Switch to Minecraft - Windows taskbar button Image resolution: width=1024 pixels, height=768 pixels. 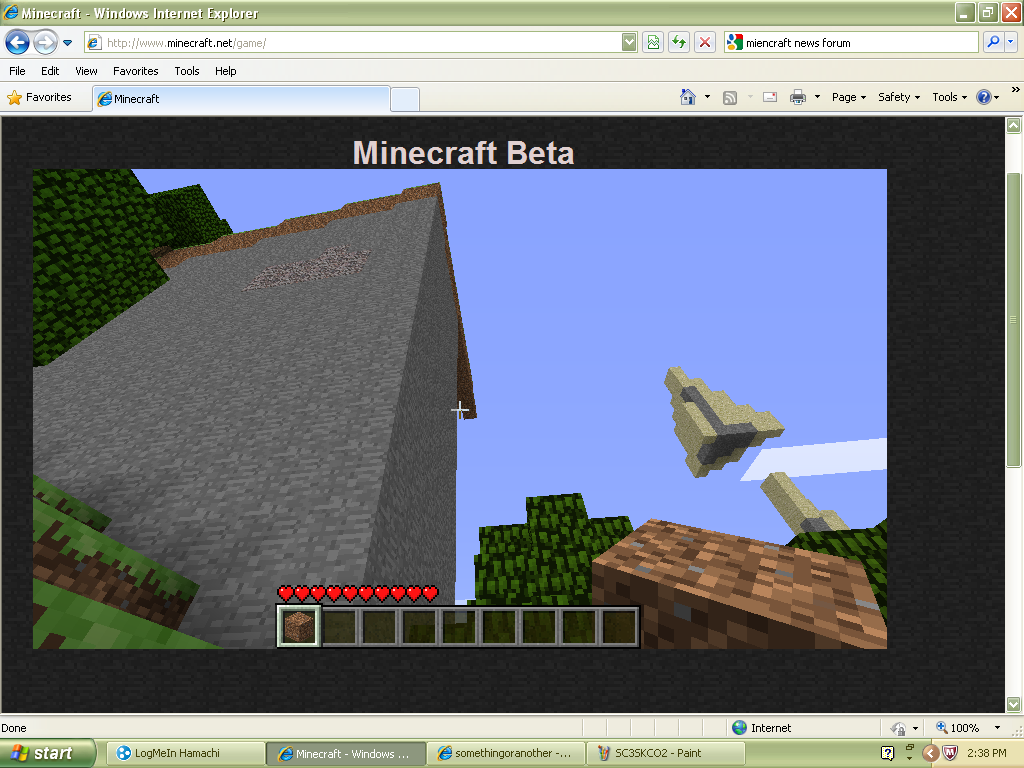[345, 753]
